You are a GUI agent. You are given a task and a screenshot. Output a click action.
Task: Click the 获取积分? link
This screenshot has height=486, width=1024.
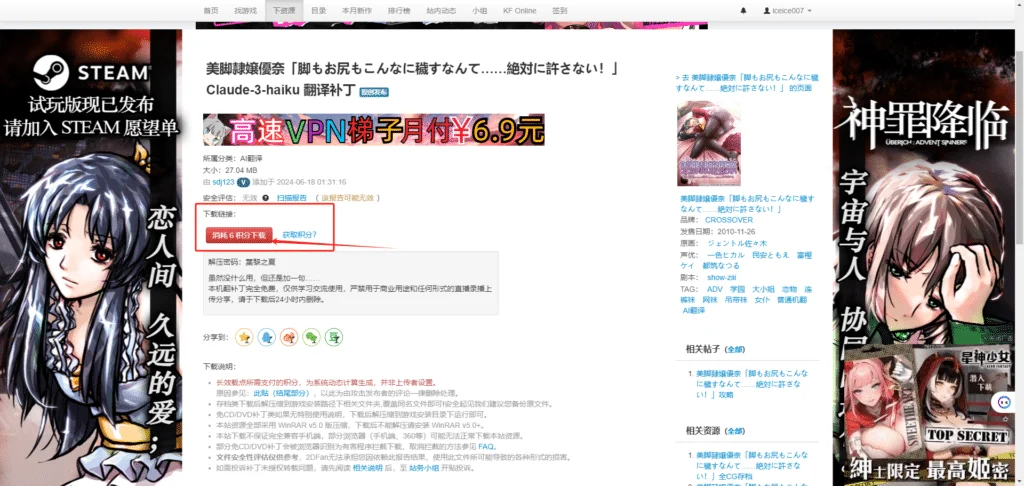click(x=299, y=235)
